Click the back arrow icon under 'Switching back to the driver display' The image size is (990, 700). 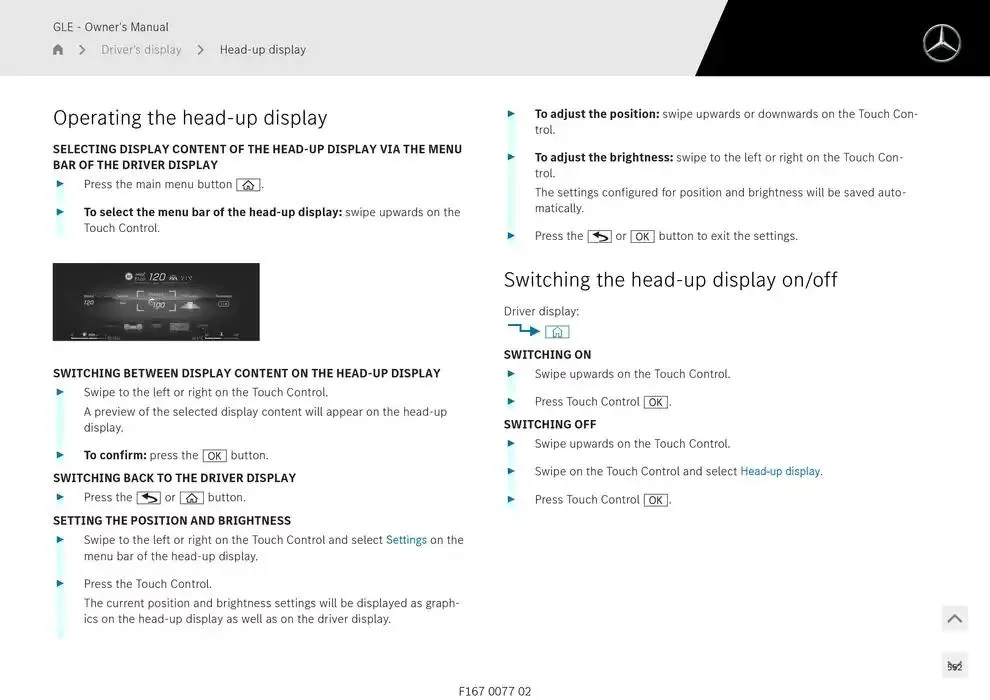148,498
